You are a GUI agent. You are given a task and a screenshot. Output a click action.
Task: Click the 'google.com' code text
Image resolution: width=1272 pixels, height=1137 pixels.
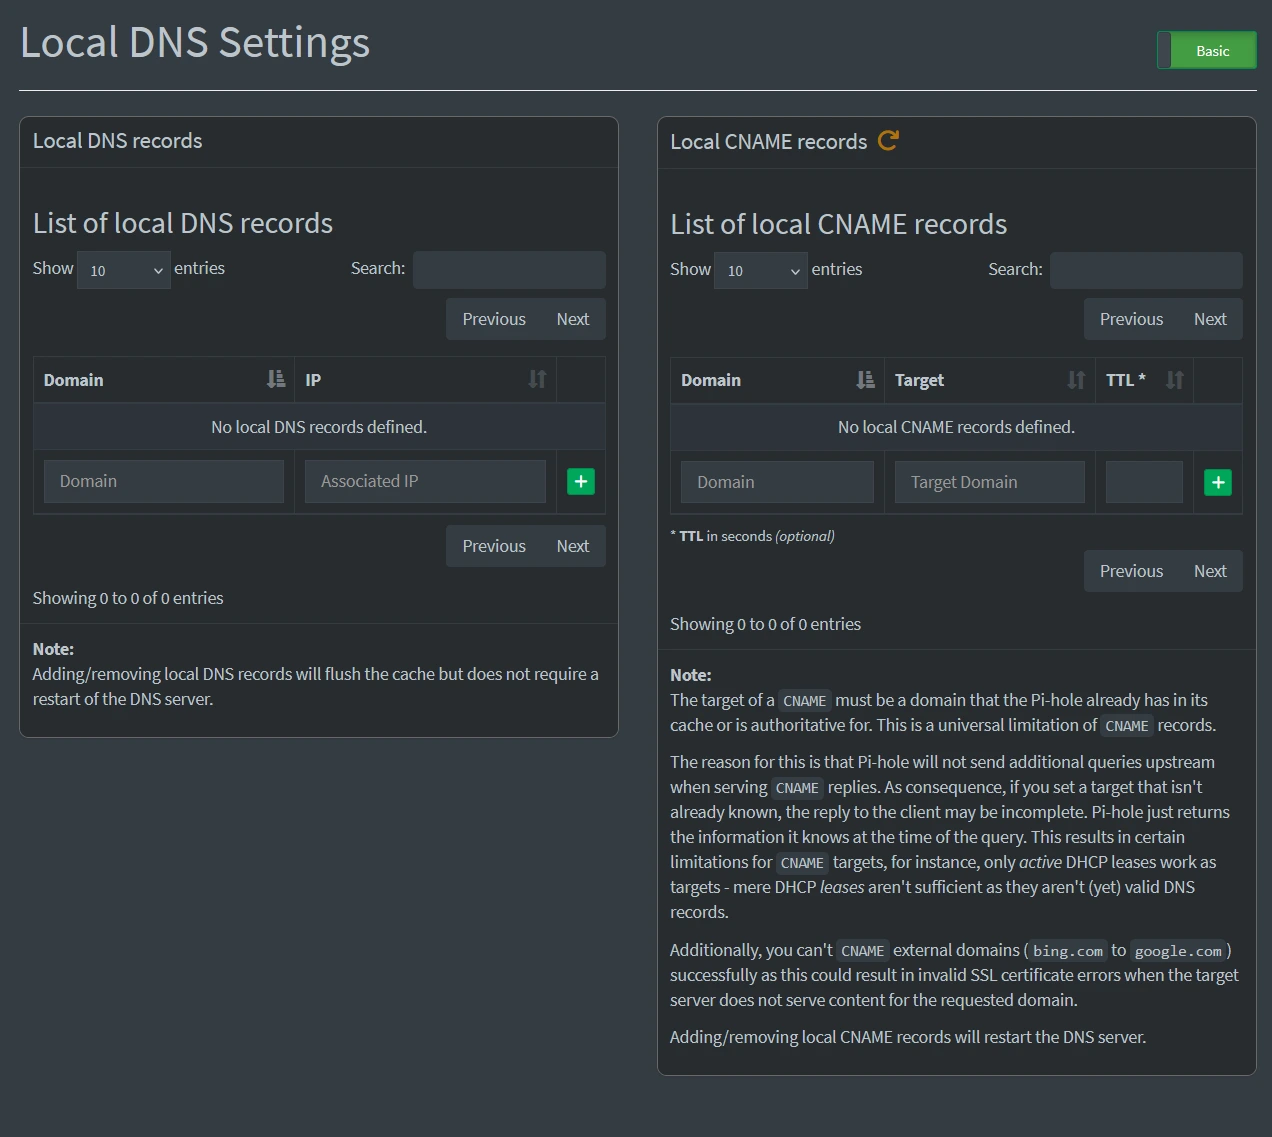(x=1178, y=951)
